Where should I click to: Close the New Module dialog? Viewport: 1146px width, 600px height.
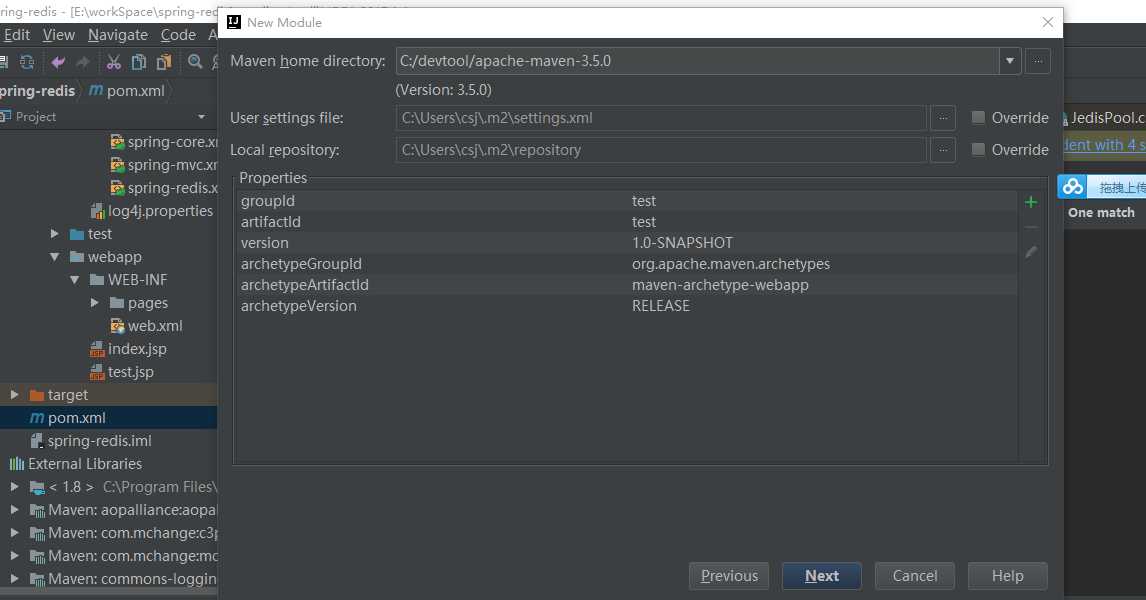click(x=1047, y=22)
